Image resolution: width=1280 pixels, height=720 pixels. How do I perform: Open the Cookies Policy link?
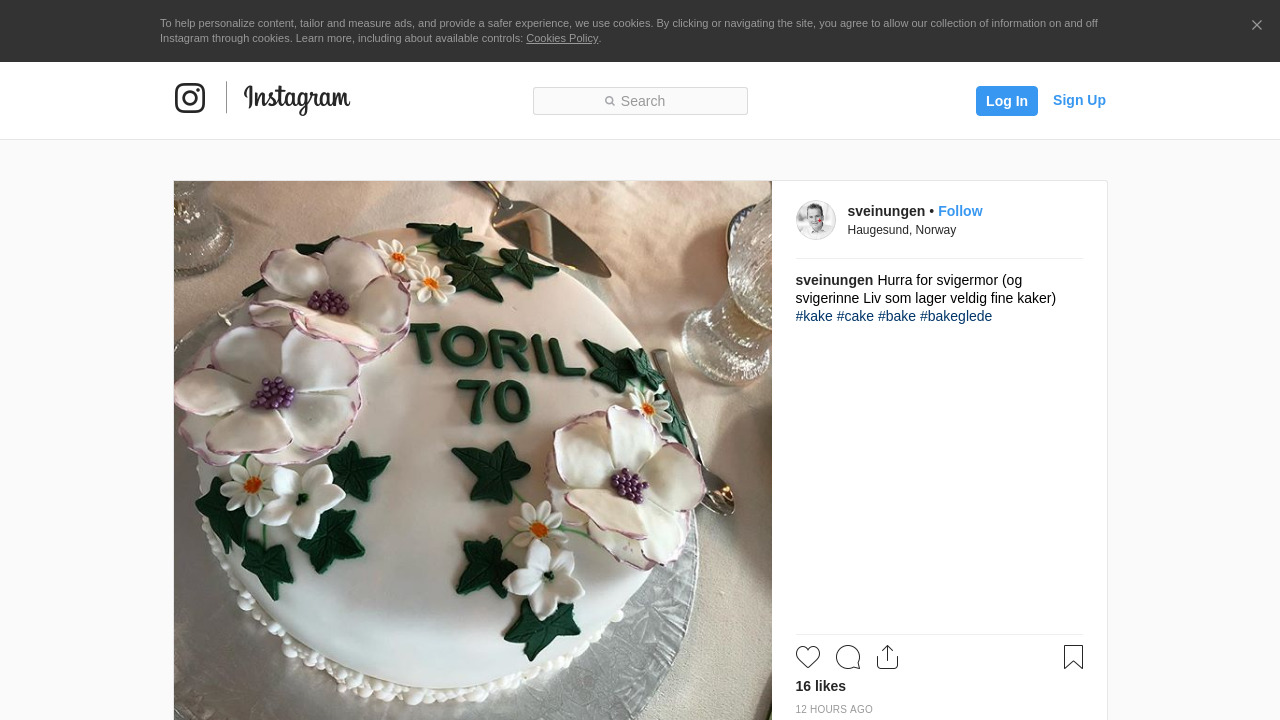point(562,38)
